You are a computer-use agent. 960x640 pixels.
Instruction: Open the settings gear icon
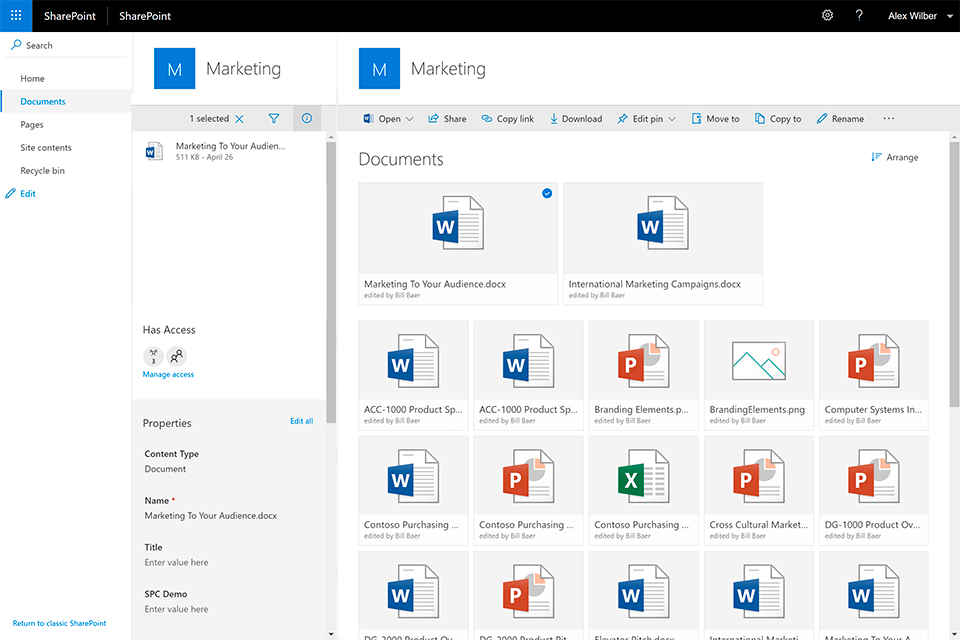pos(827,15)
